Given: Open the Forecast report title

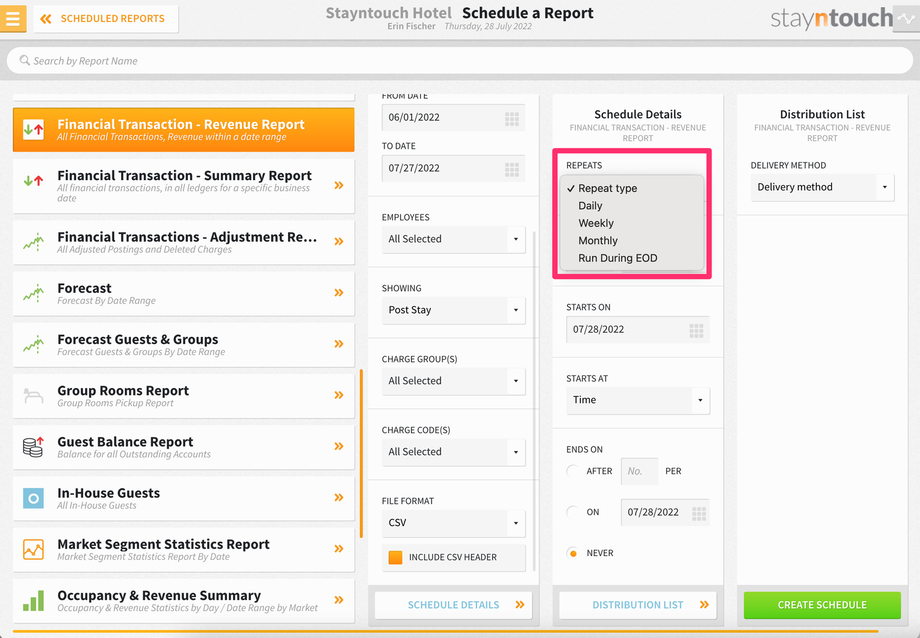Looking at the screenshot, I should click(x=84, y=288).
